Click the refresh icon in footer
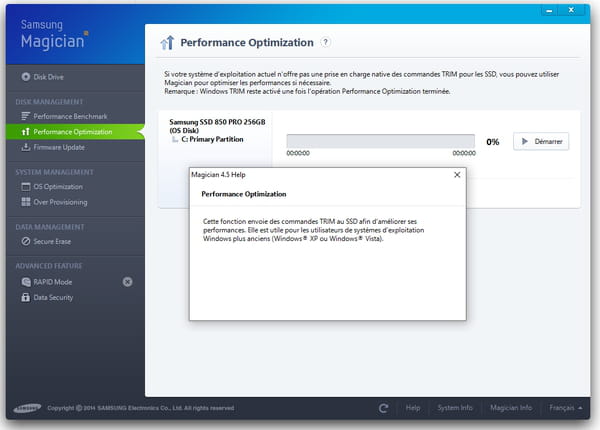The height and width of the screenshot is (430, 600). click(383, 408)
